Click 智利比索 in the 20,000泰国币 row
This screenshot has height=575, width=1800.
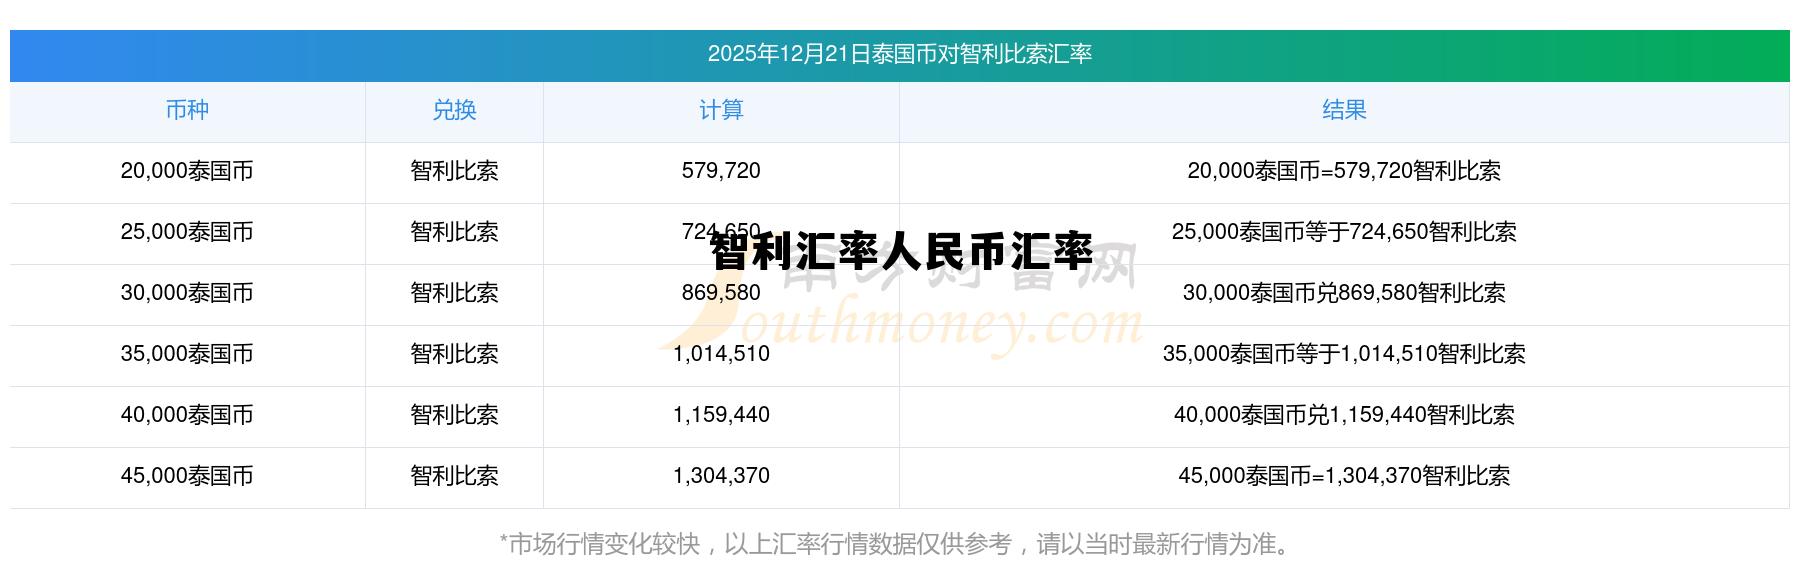(454, 171)
